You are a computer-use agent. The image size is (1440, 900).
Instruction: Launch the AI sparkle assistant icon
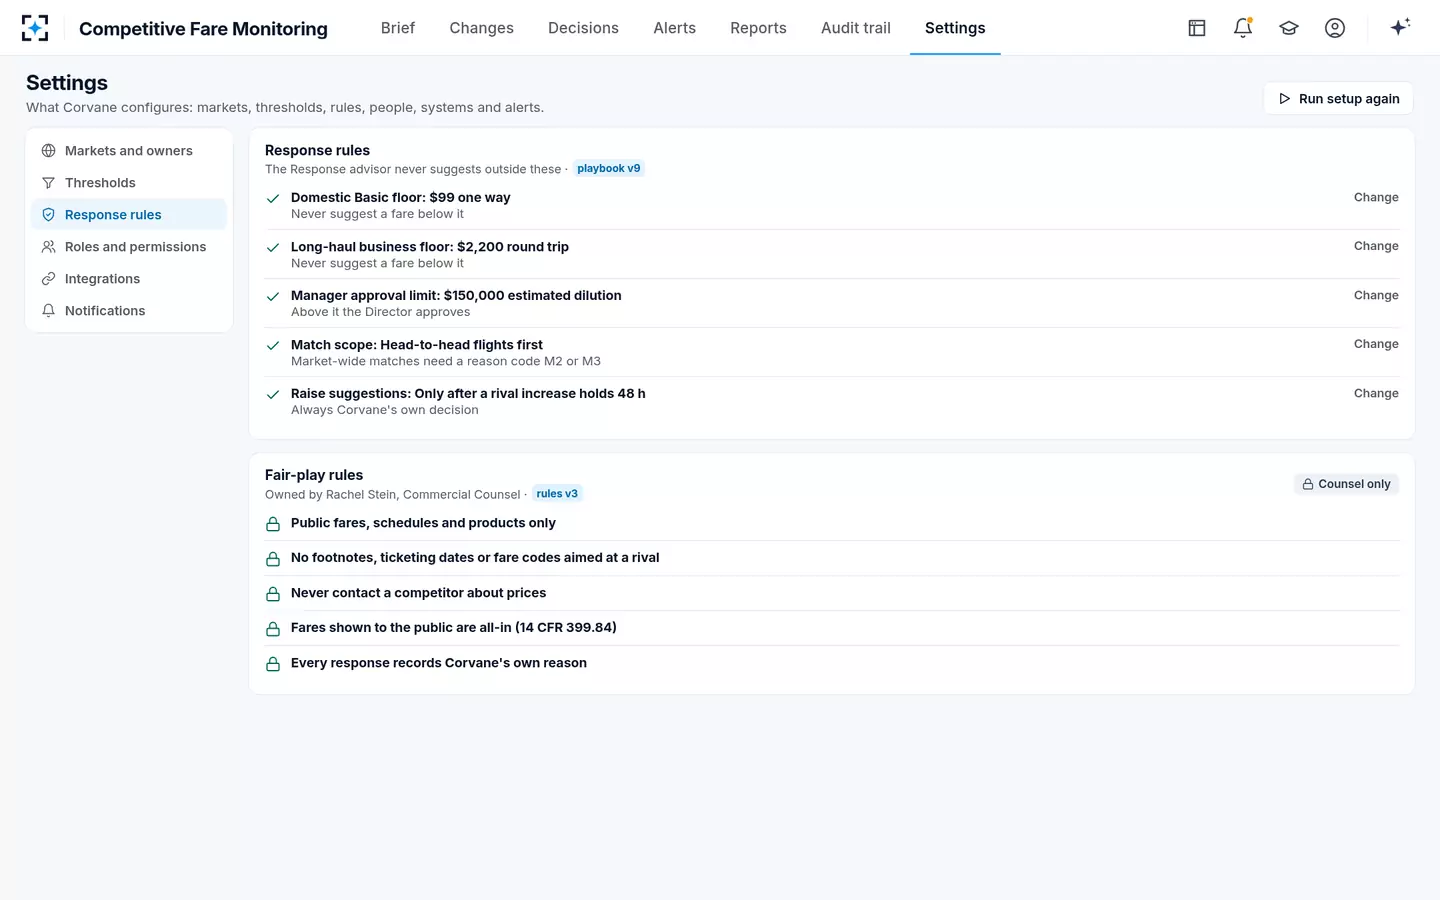click(x=1400, y=27)
